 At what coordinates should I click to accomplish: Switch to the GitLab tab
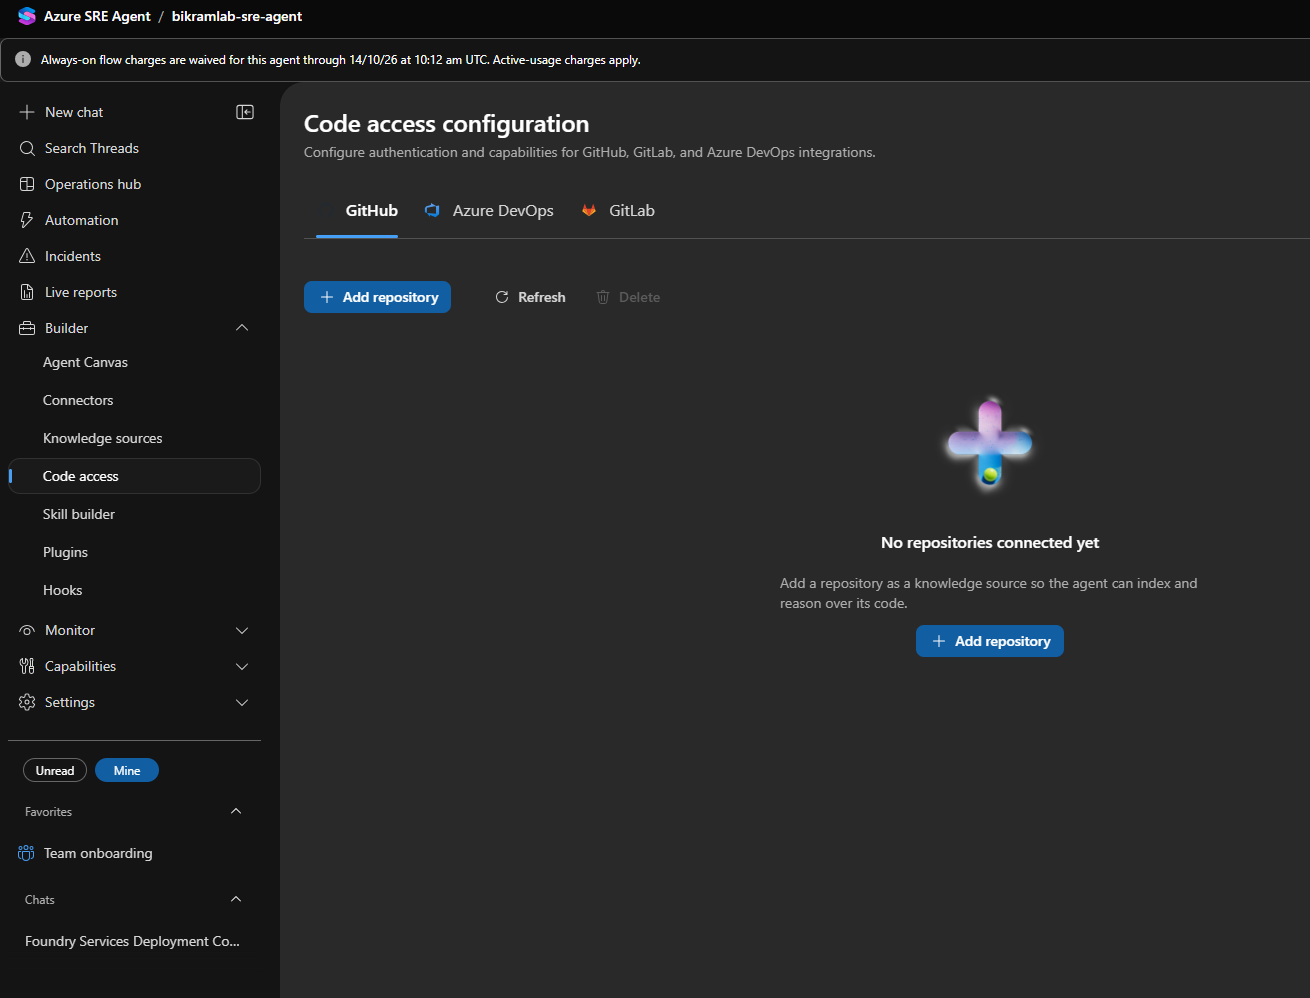click(x=618, y=211)
